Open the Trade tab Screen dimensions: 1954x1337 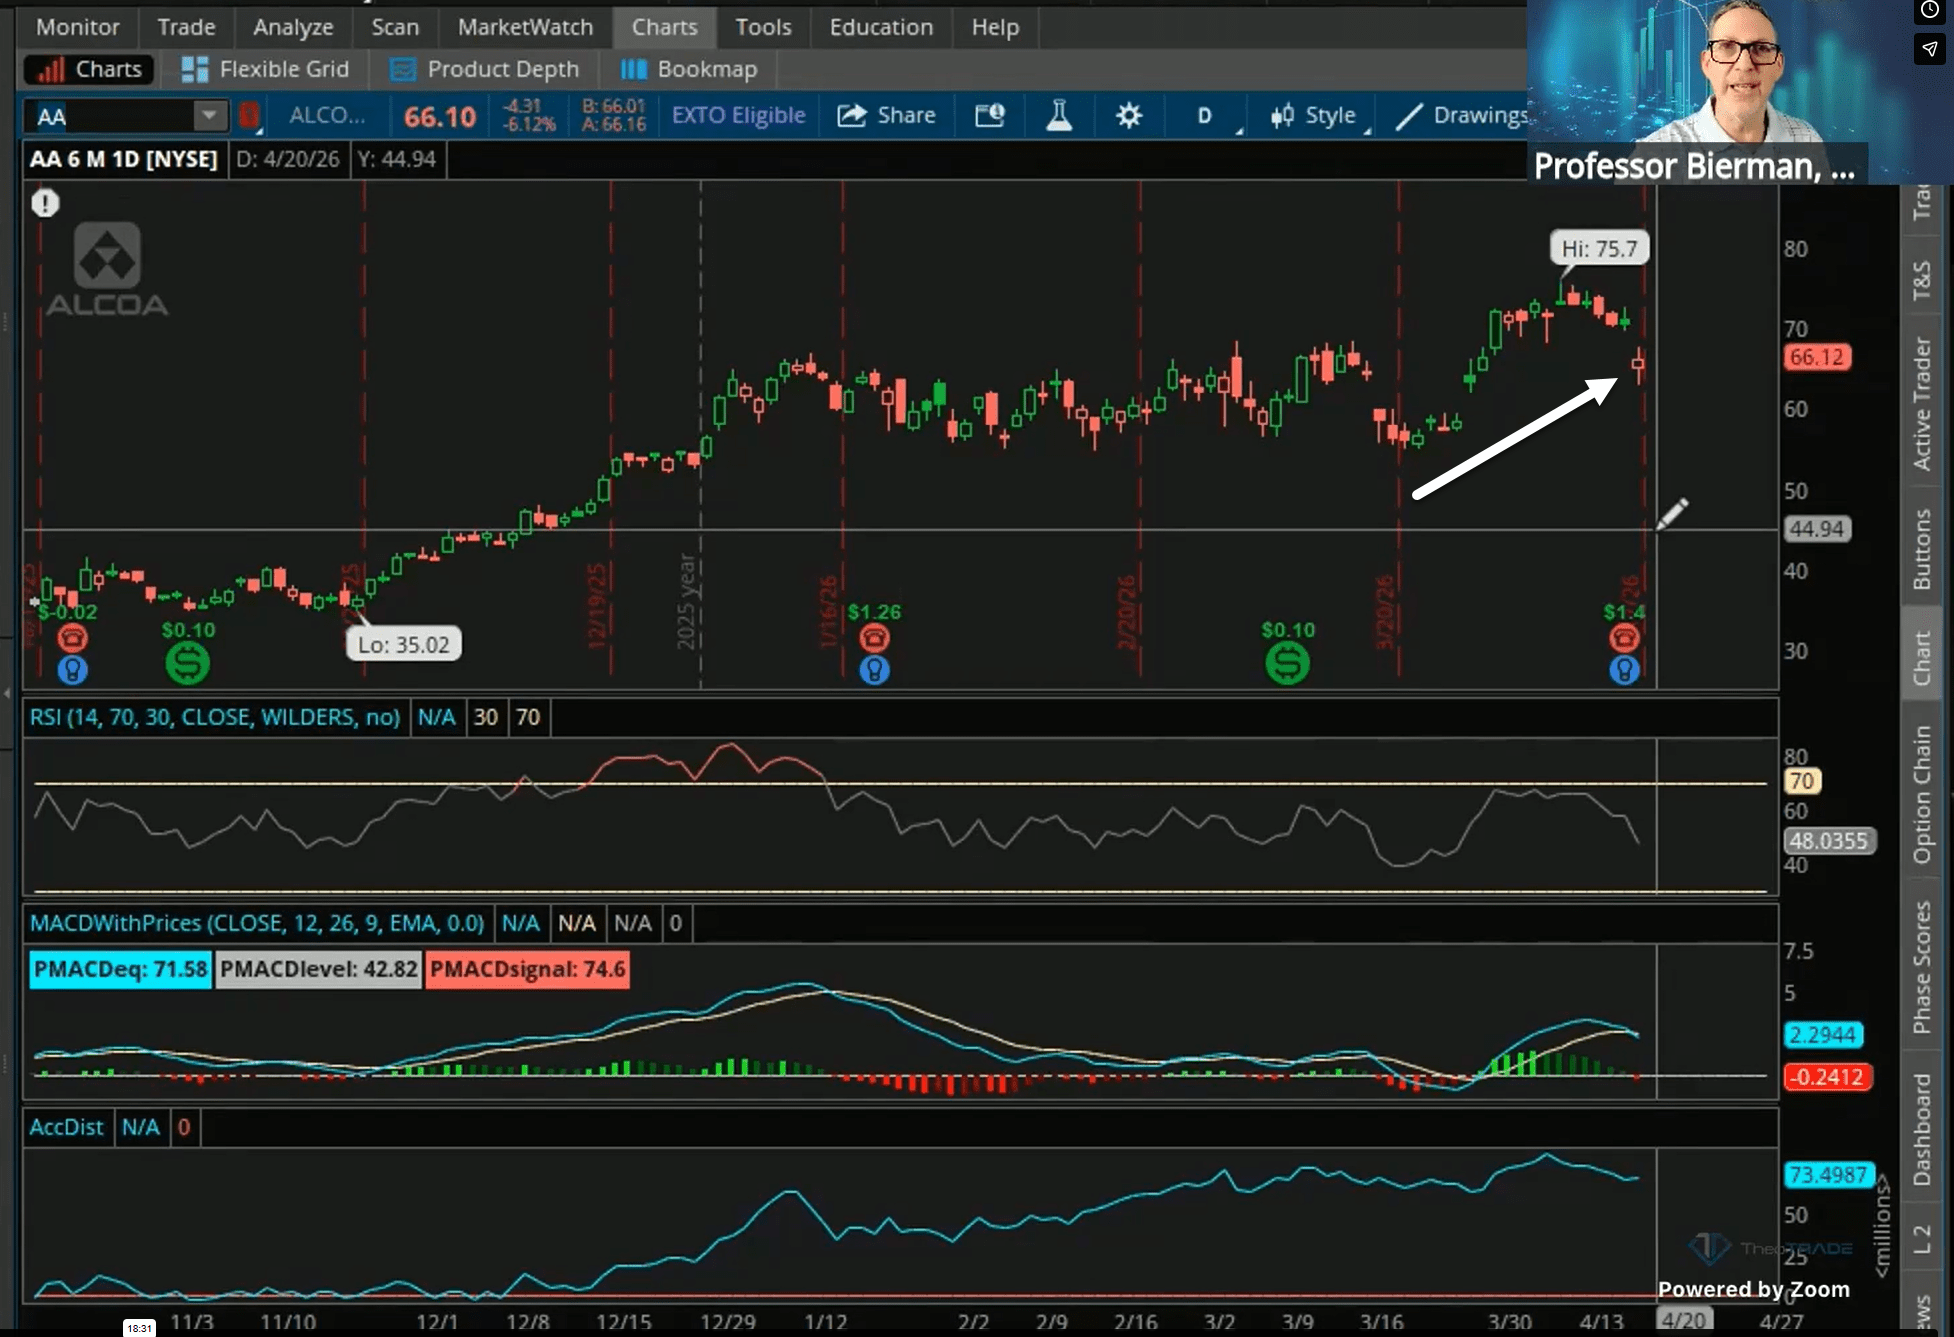pos(186,27)
